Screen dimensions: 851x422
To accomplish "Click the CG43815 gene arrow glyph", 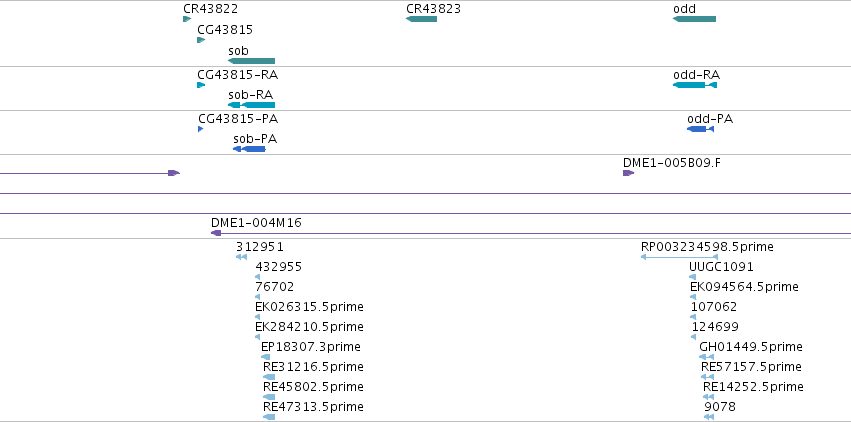I will 201,40.
